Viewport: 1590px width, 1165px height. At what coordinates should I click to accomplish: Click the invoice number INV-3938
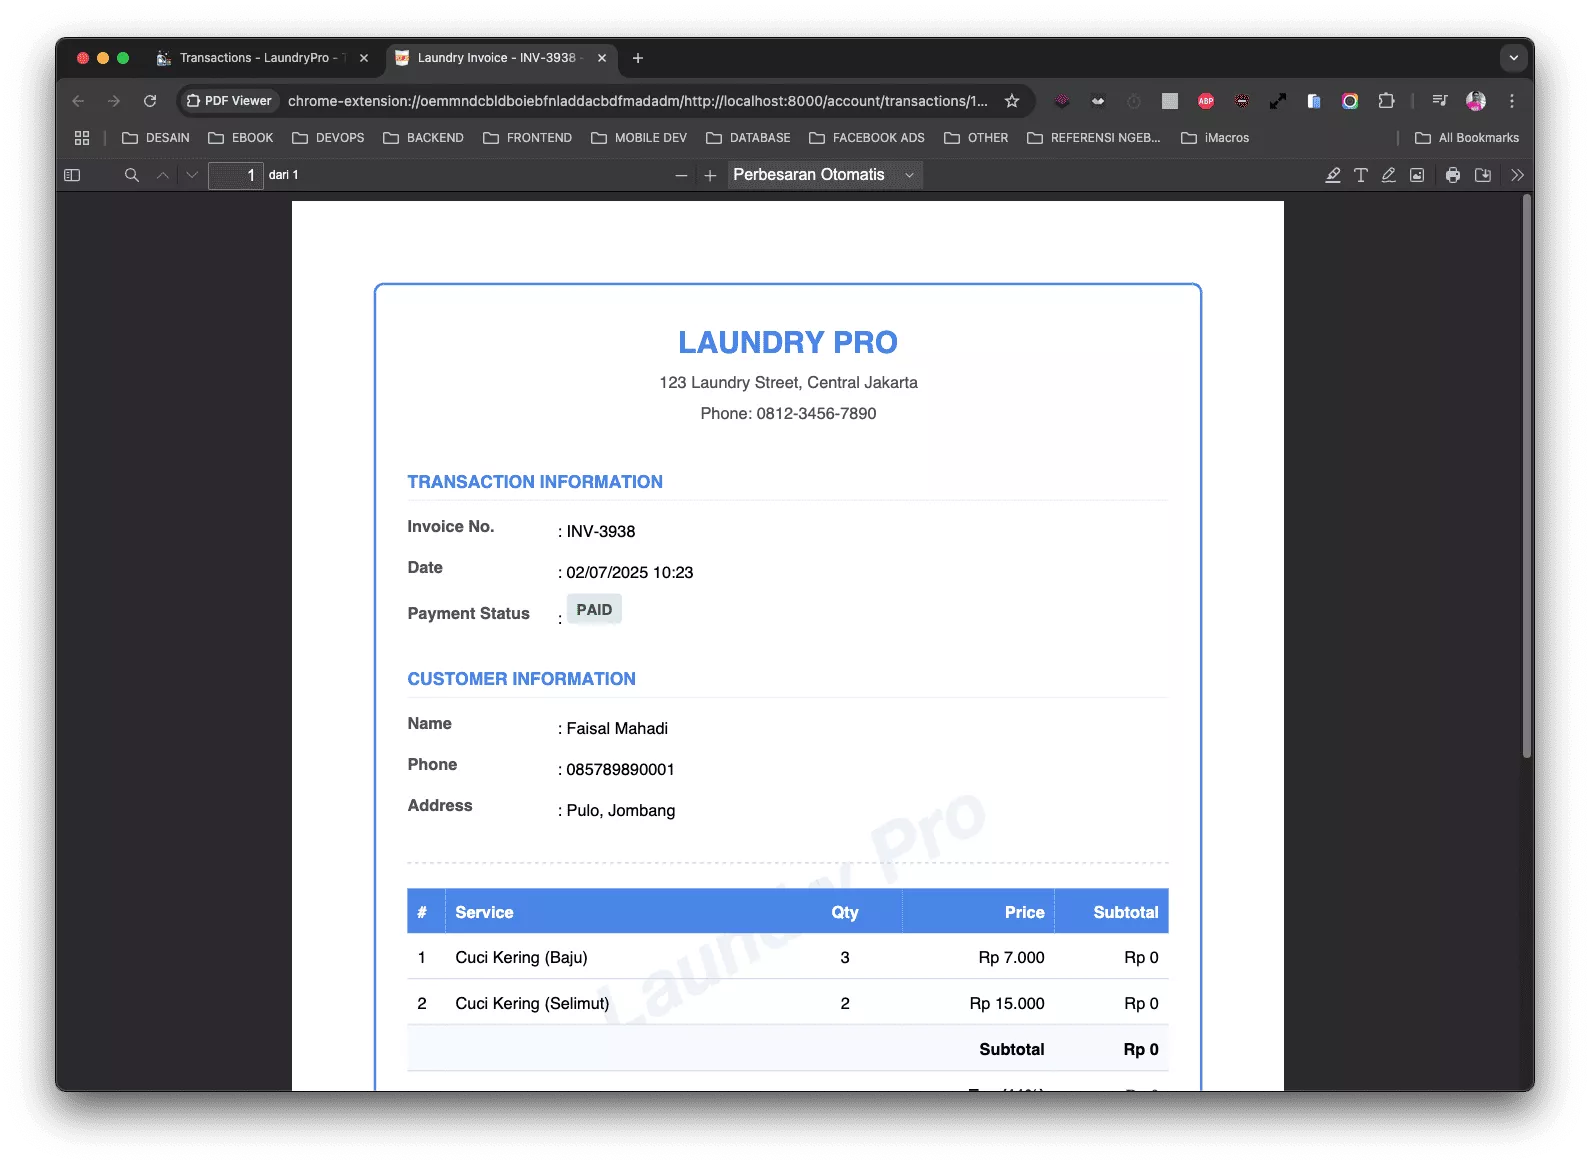pos(601,532)
